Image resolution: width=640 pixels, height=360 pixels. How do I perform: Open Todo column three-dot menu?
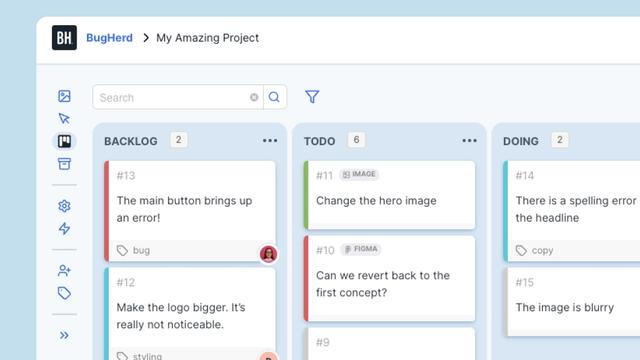coord(469,140)
